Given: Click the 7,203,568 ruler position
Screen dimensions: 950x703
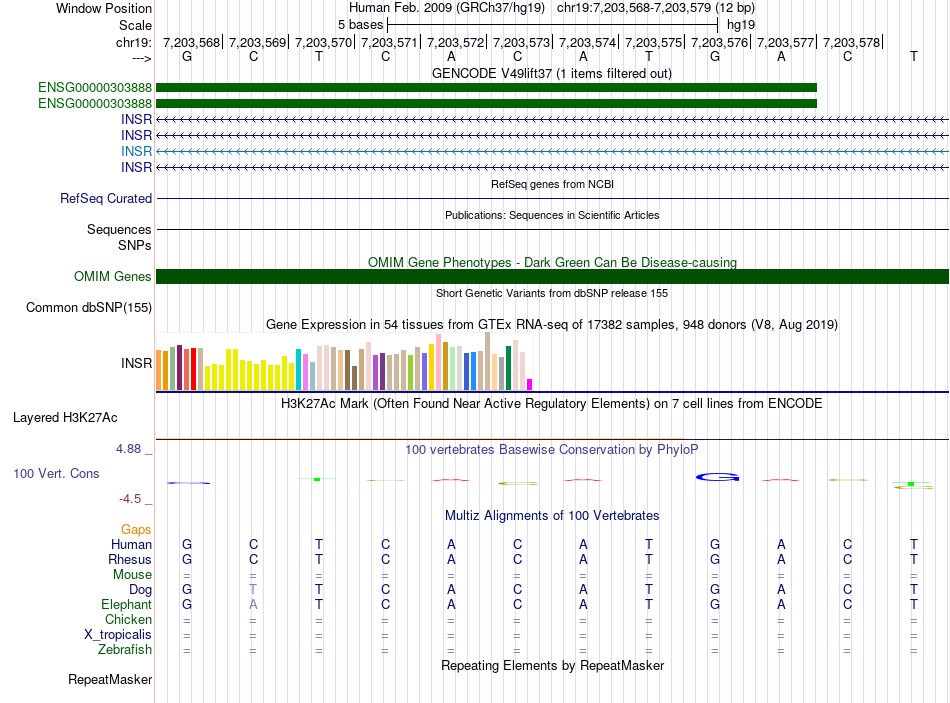Looking at the screenshot, I should pos(191,42).
